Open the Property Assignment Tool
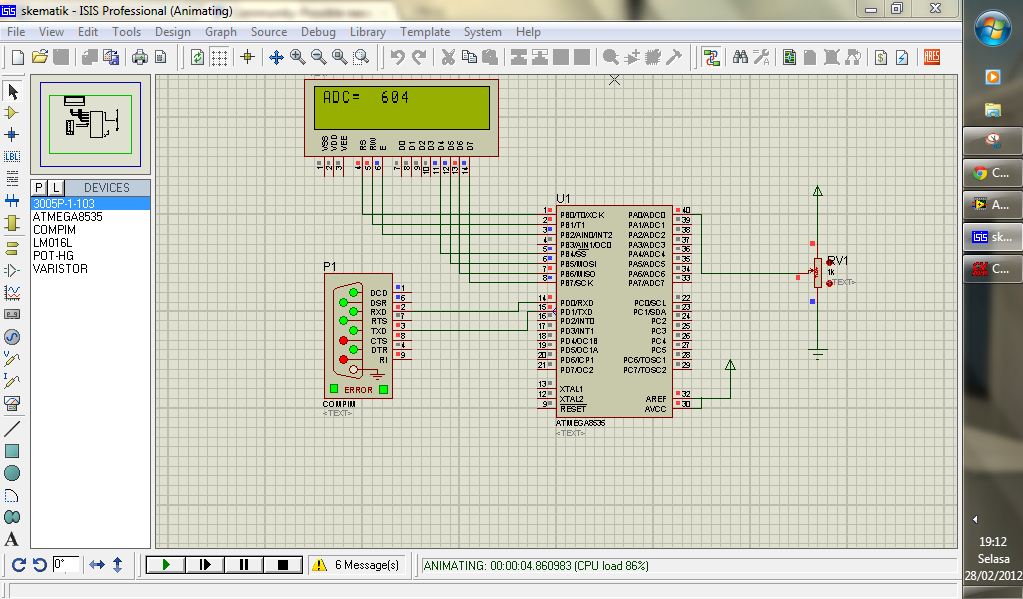Screen dimensions: 1023x599 761,57
